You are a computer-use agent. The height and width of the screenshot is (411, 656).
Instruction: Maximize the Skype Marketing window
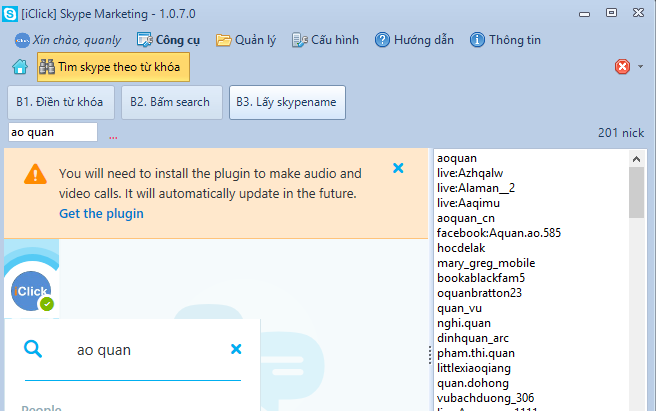[x=611, y=13]
